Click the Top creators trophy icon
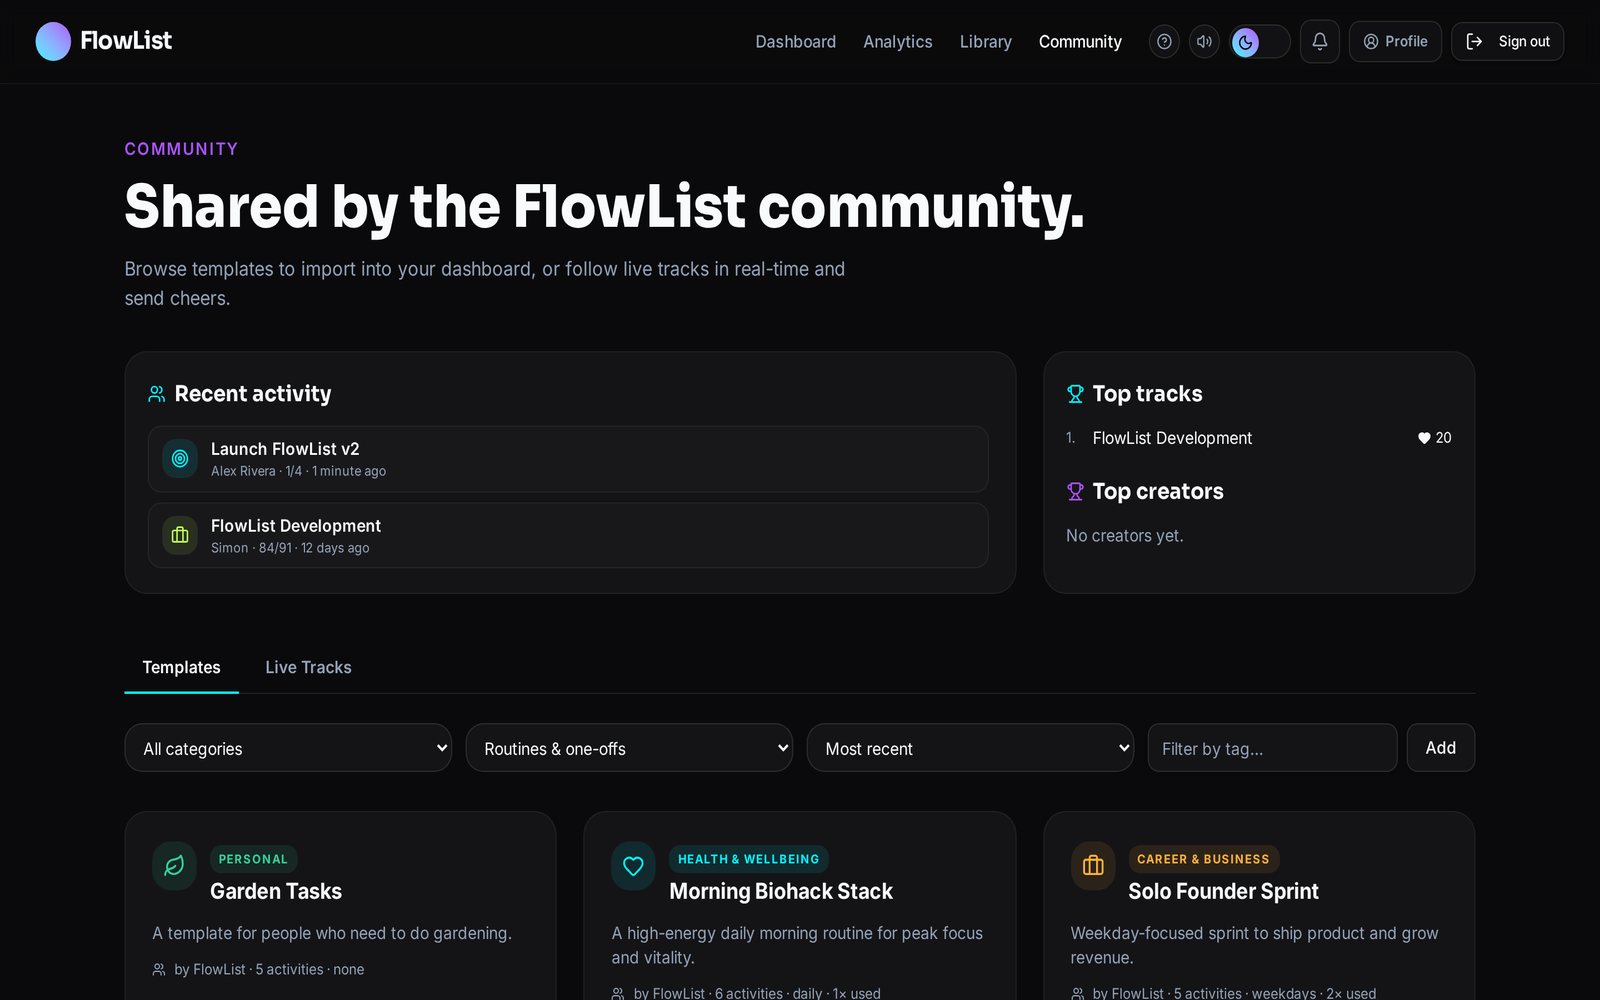1600x1000 pixels. click(x=1075, y=491)
